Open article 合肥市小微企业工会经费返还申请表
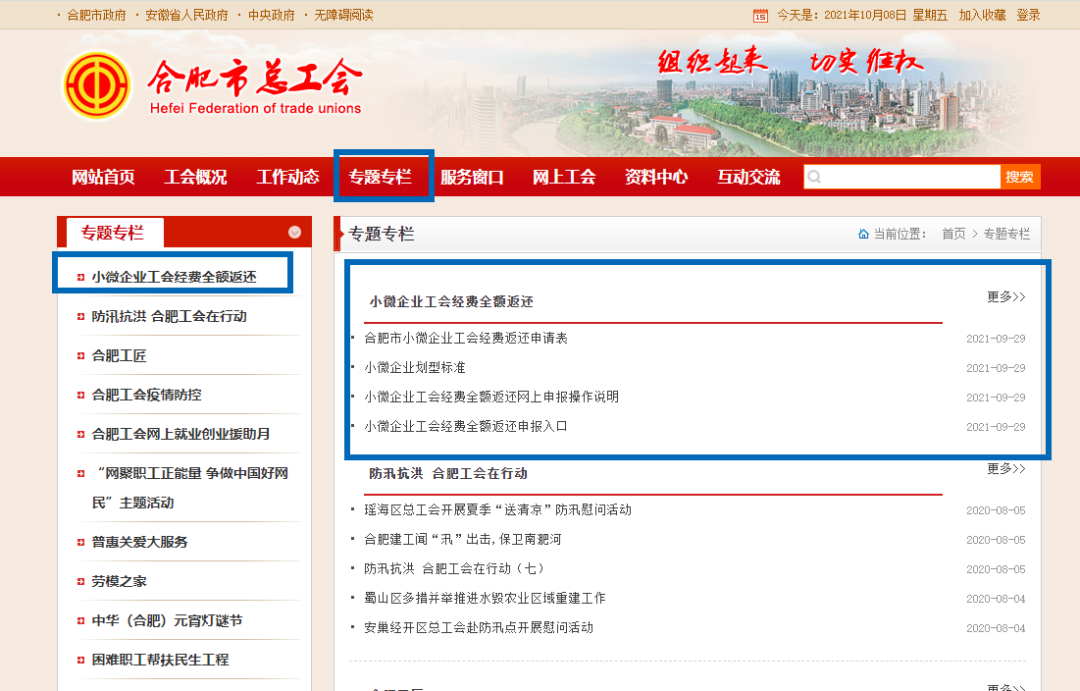 tap(466, 338)
